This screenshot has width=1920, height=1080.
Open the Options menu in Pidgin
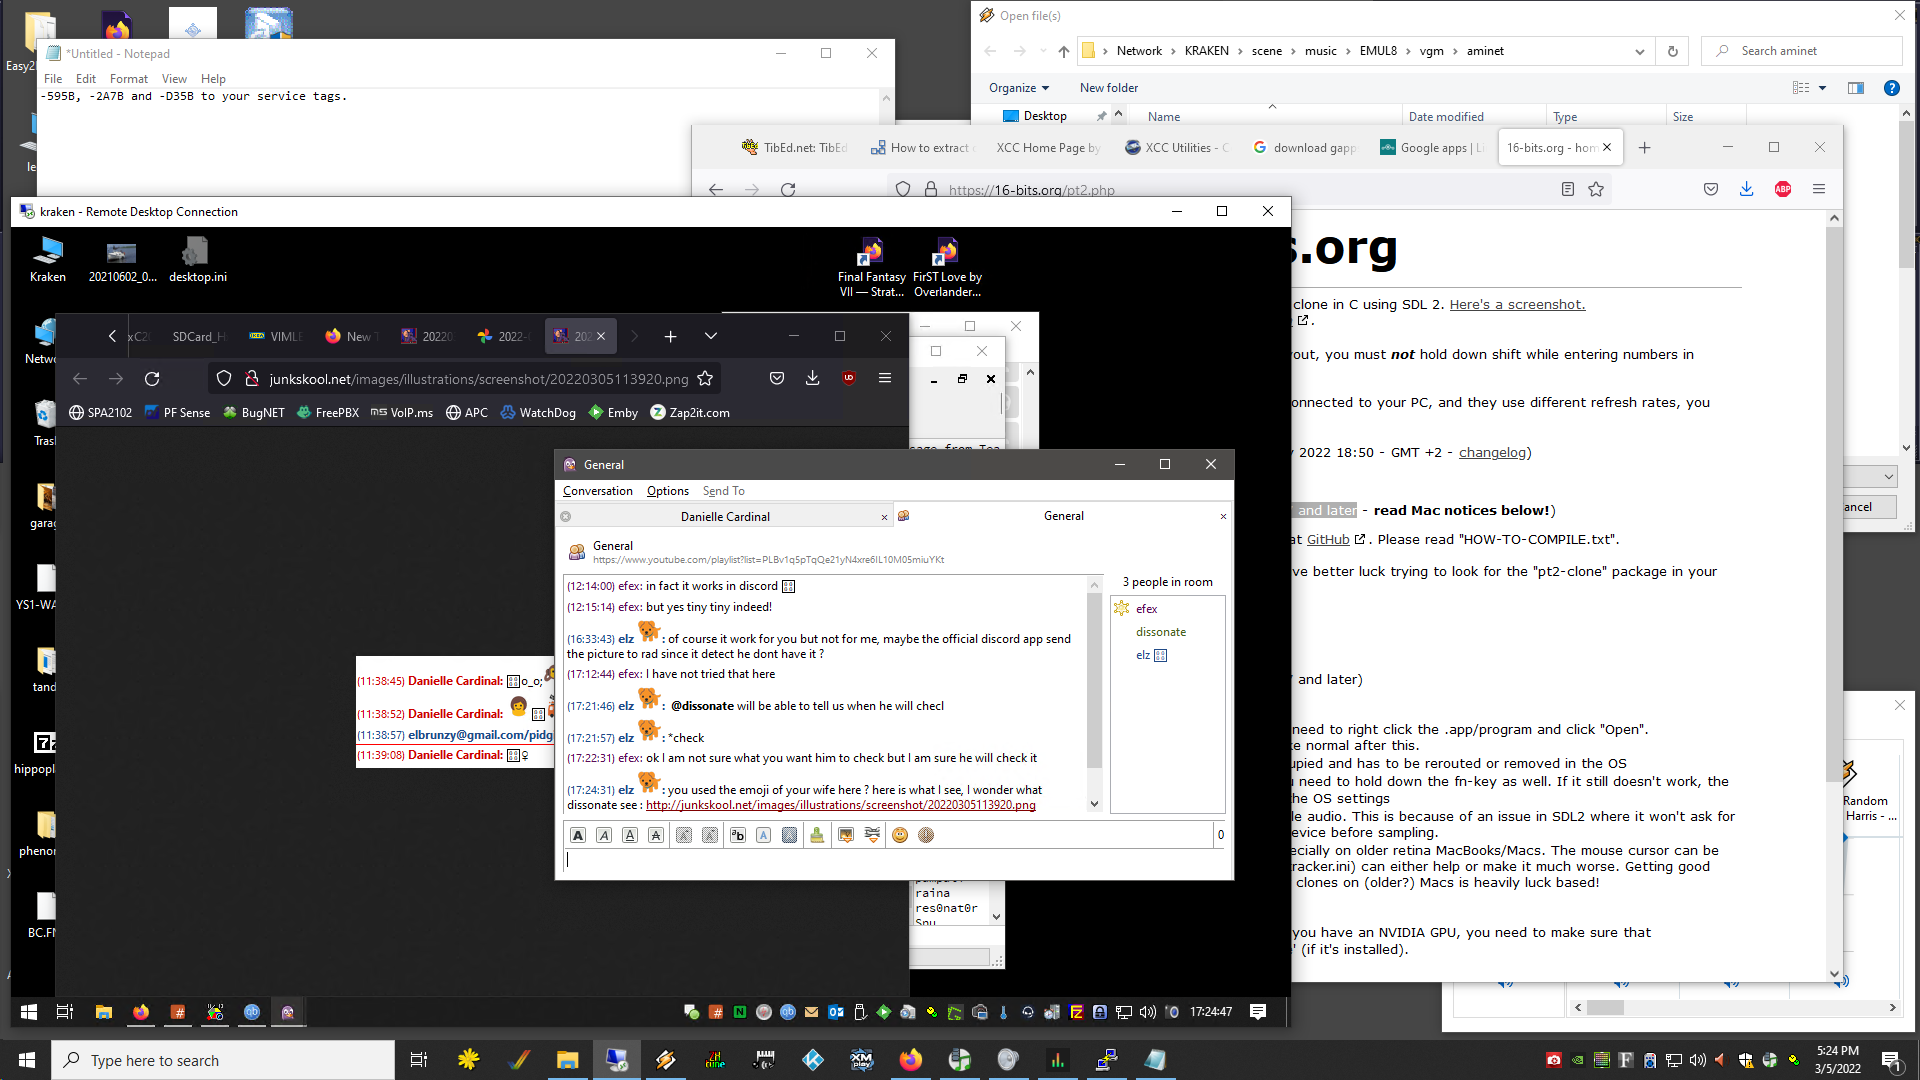(x=668, y=491)
